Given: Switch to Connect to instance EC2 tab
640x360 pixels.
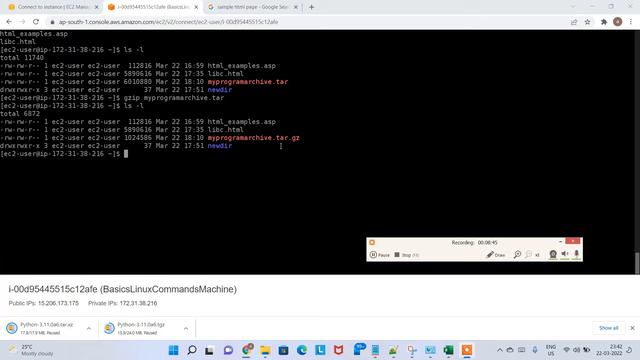Looking at the screenshot, I should click(53, 7).
